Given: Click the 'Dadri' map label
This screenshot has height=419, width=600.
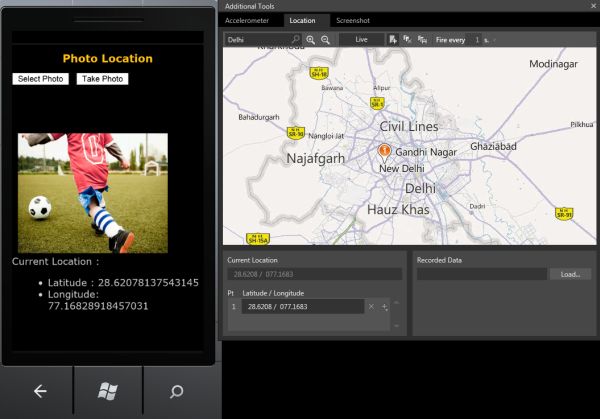Looking at the screenshot, I should 477,206.
